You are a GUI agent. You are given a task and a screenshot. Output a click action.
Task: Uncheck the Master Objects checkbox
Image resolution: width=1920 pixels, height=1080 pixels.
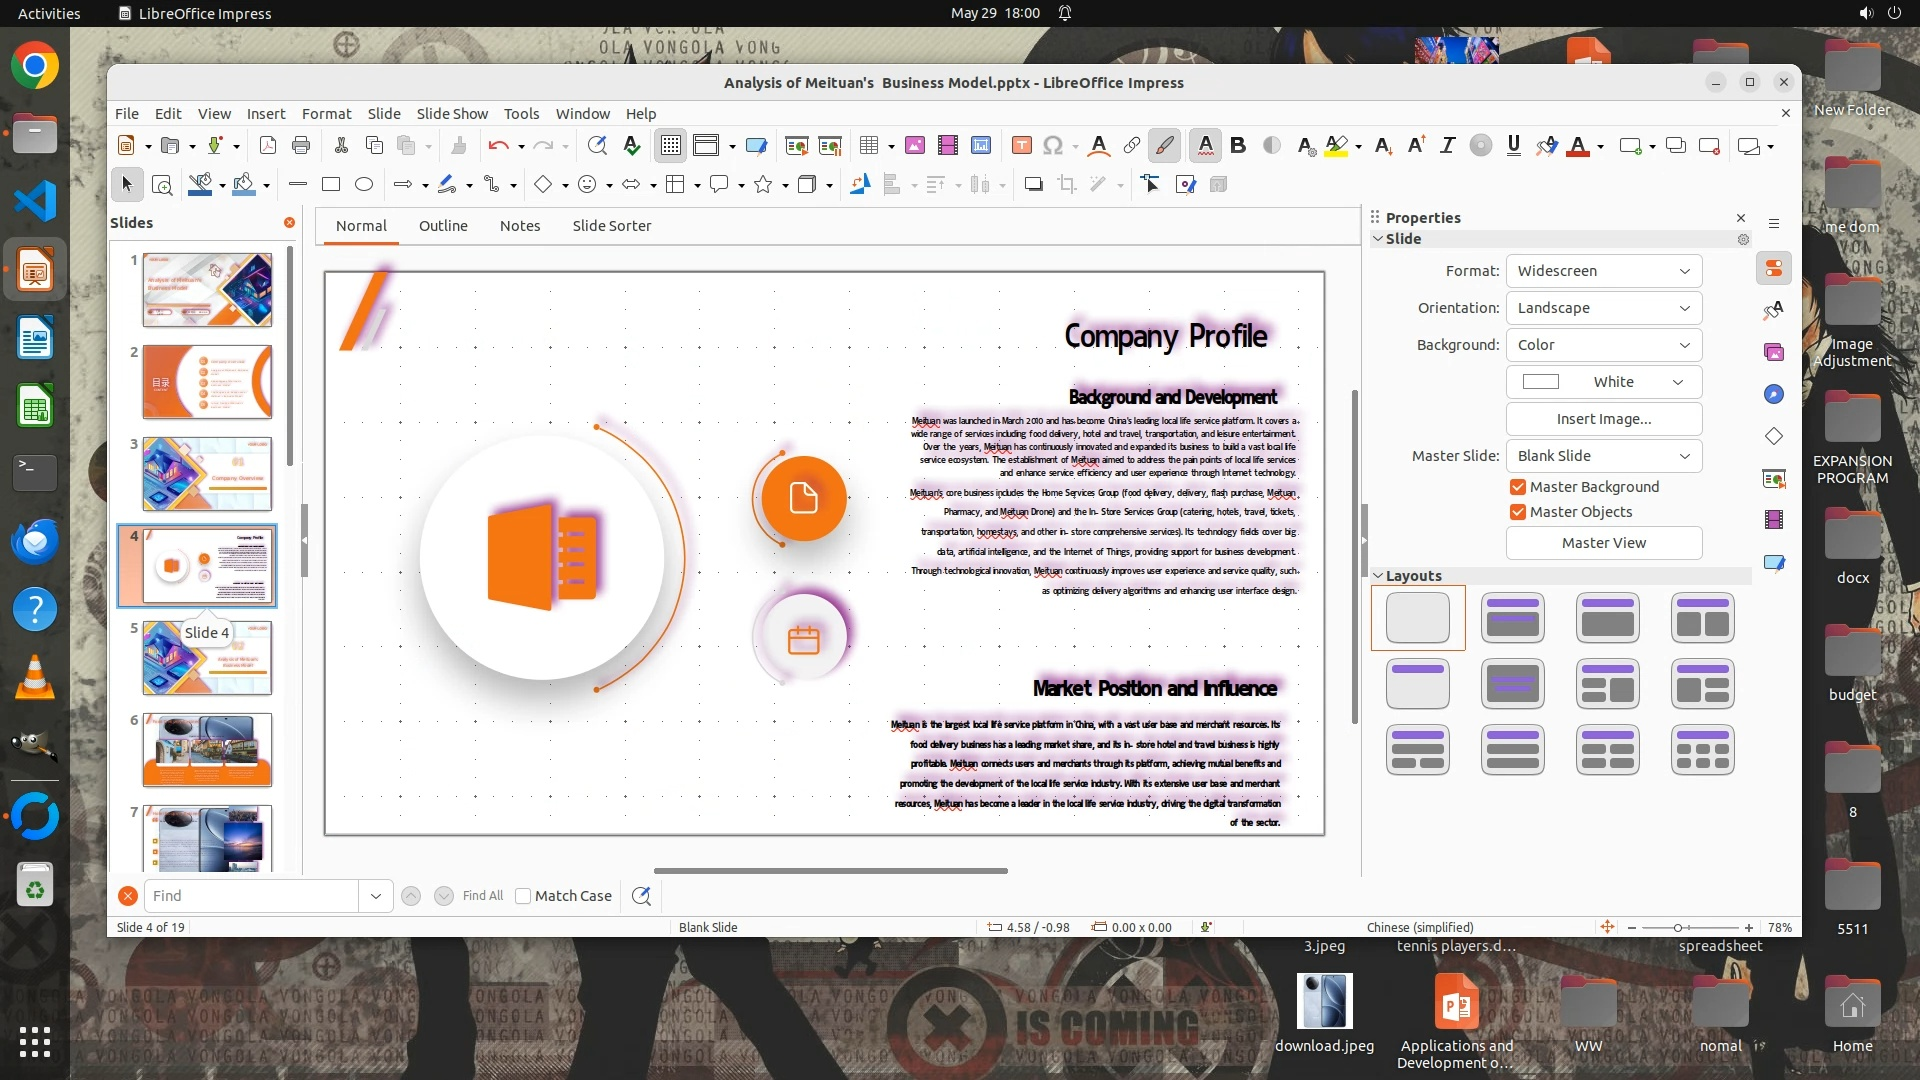(1518, 512)
